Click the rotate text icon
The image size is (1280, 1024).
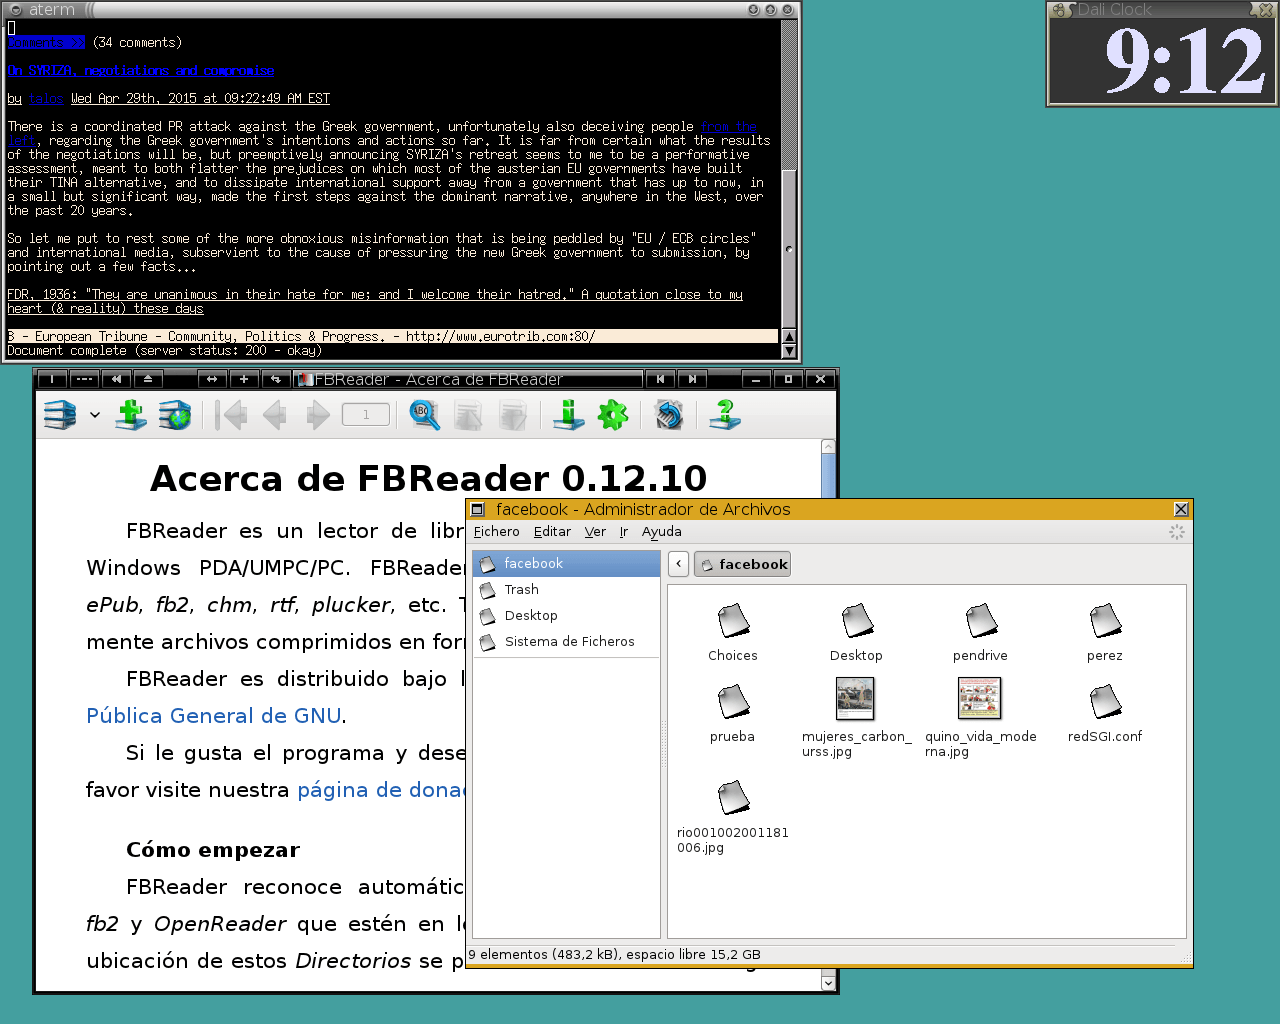click(668, 415)
